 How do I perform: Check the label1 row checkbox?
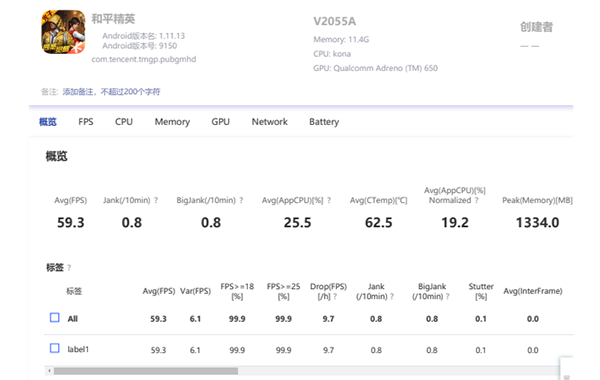[x=55, y=348]
